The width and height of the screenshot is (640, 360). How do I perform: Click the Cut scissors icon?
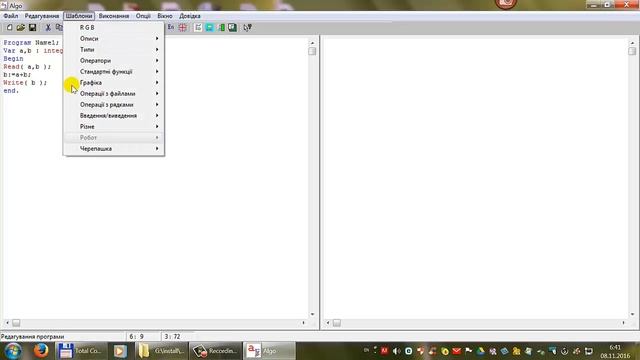pyautogui.click(x=48, y=27)
